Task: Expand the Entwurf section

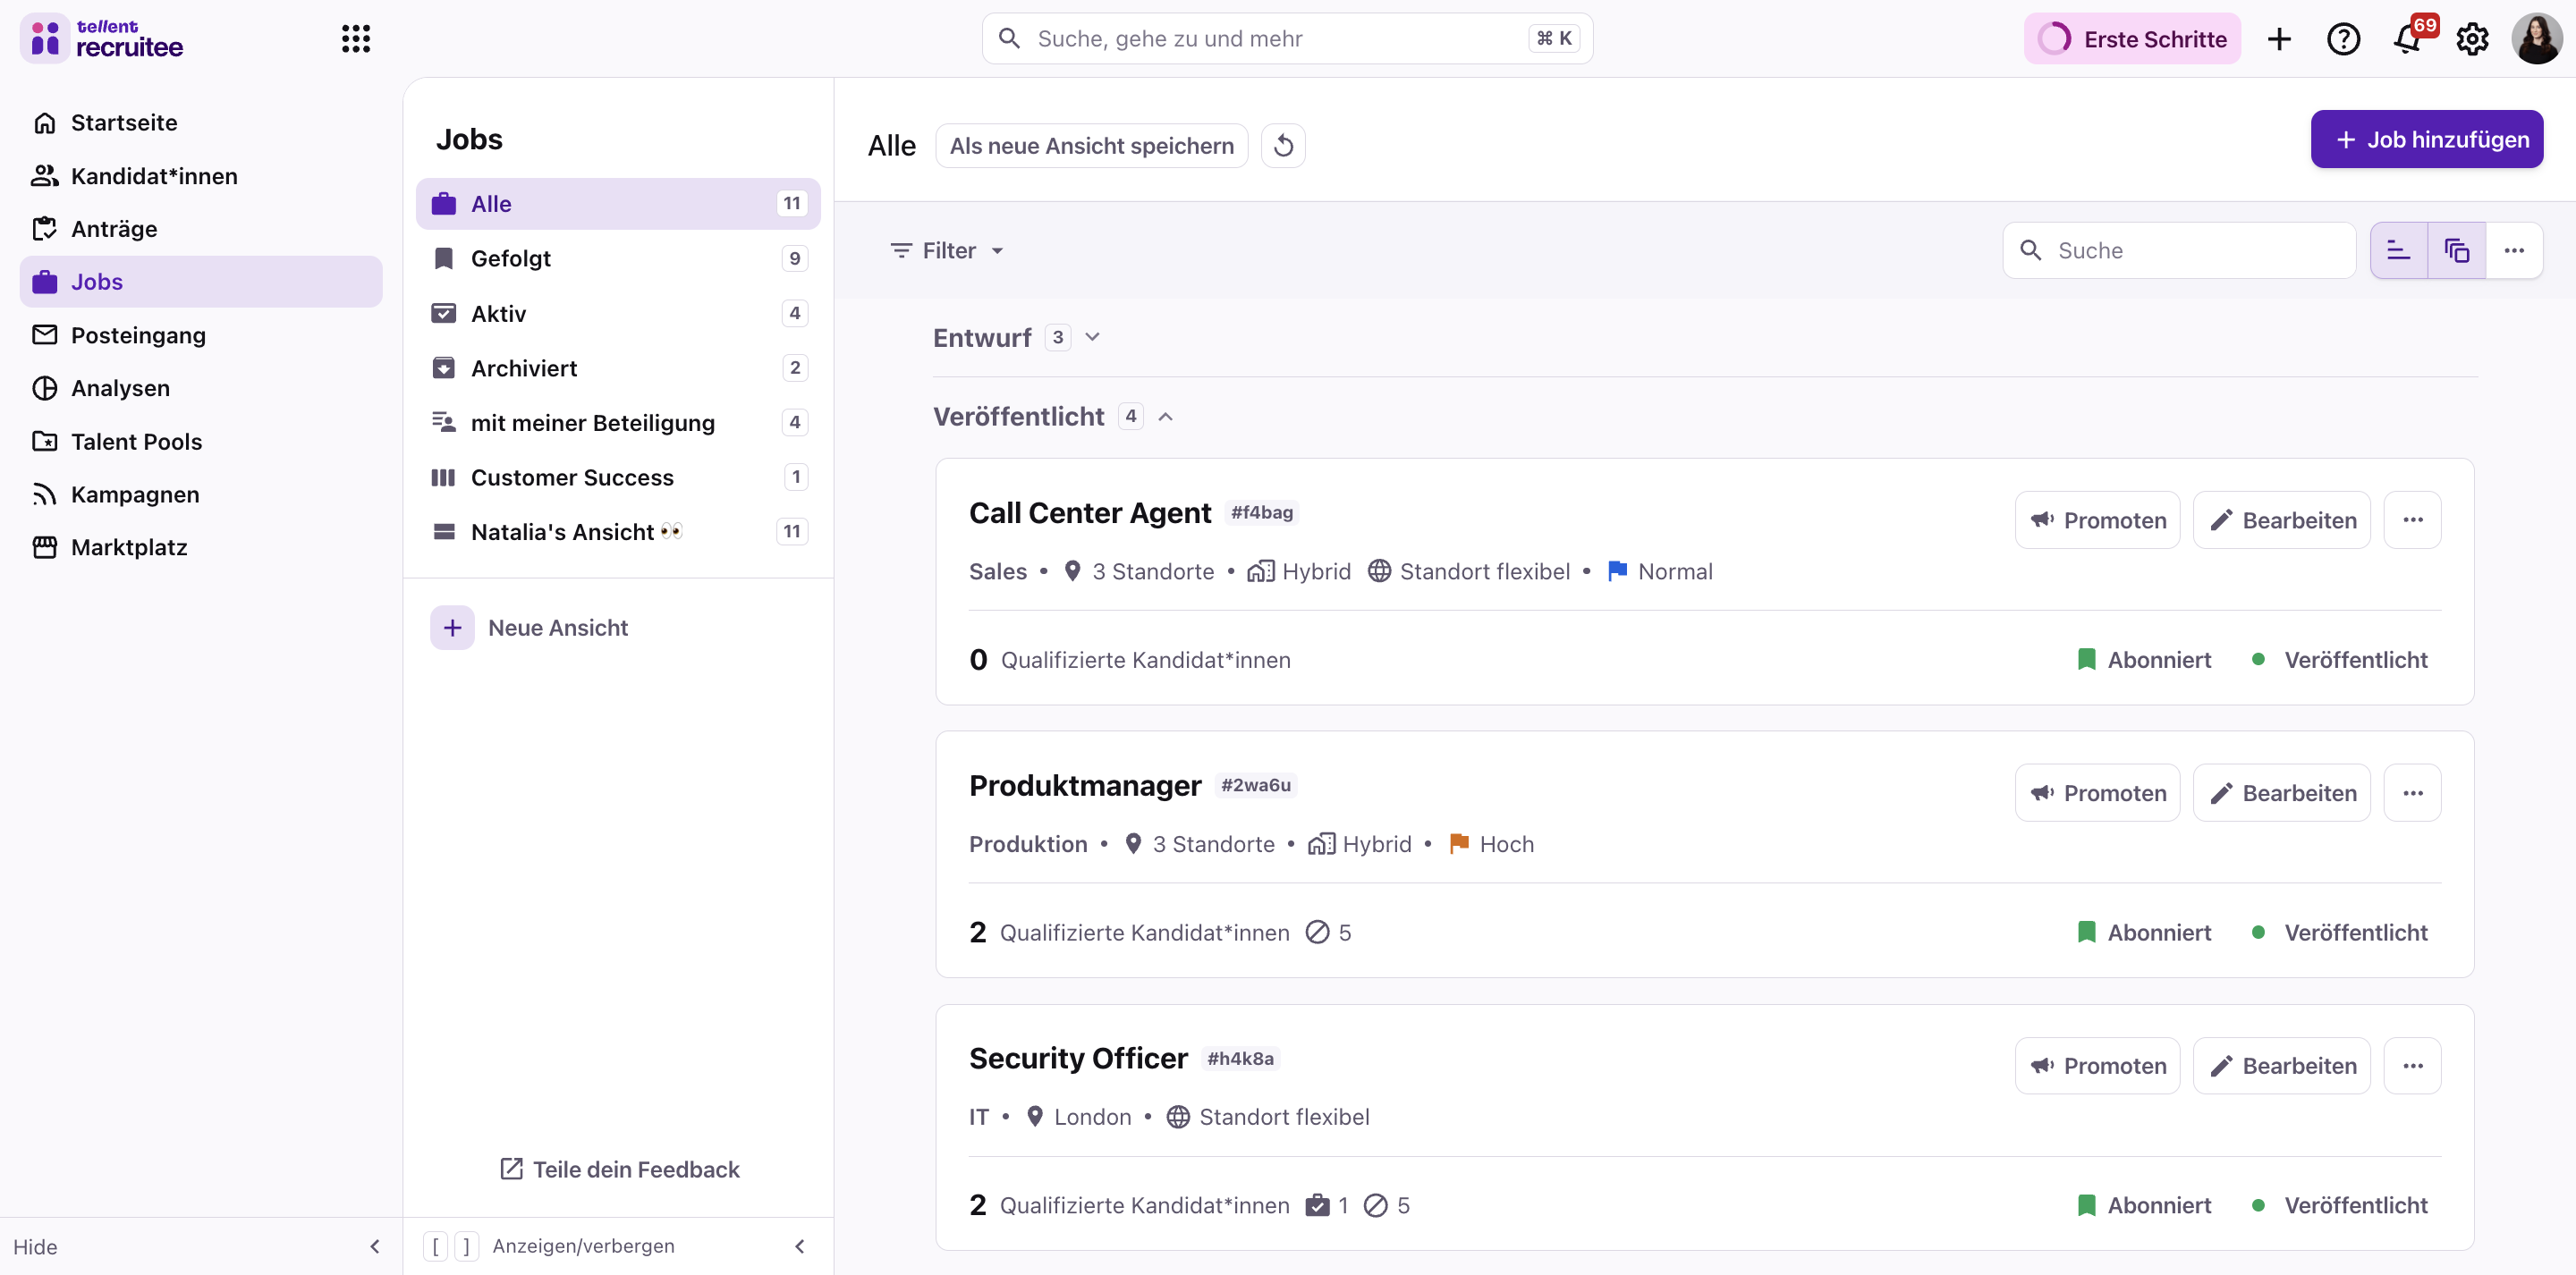Action: [x=1092, y=337]
